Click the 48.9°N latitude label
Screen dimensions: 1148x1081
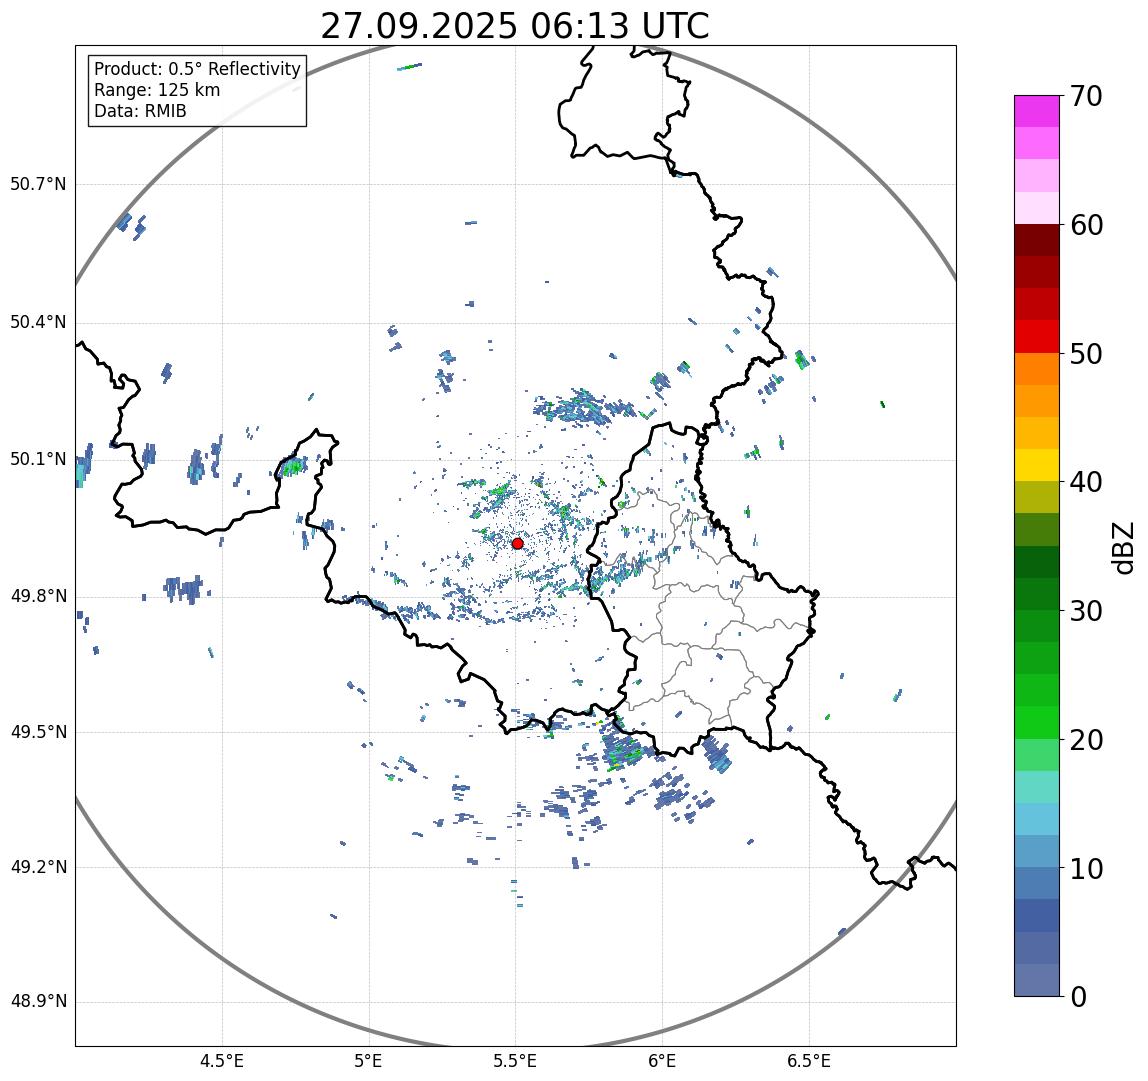pyautogui.click(x=38, y=1002)
